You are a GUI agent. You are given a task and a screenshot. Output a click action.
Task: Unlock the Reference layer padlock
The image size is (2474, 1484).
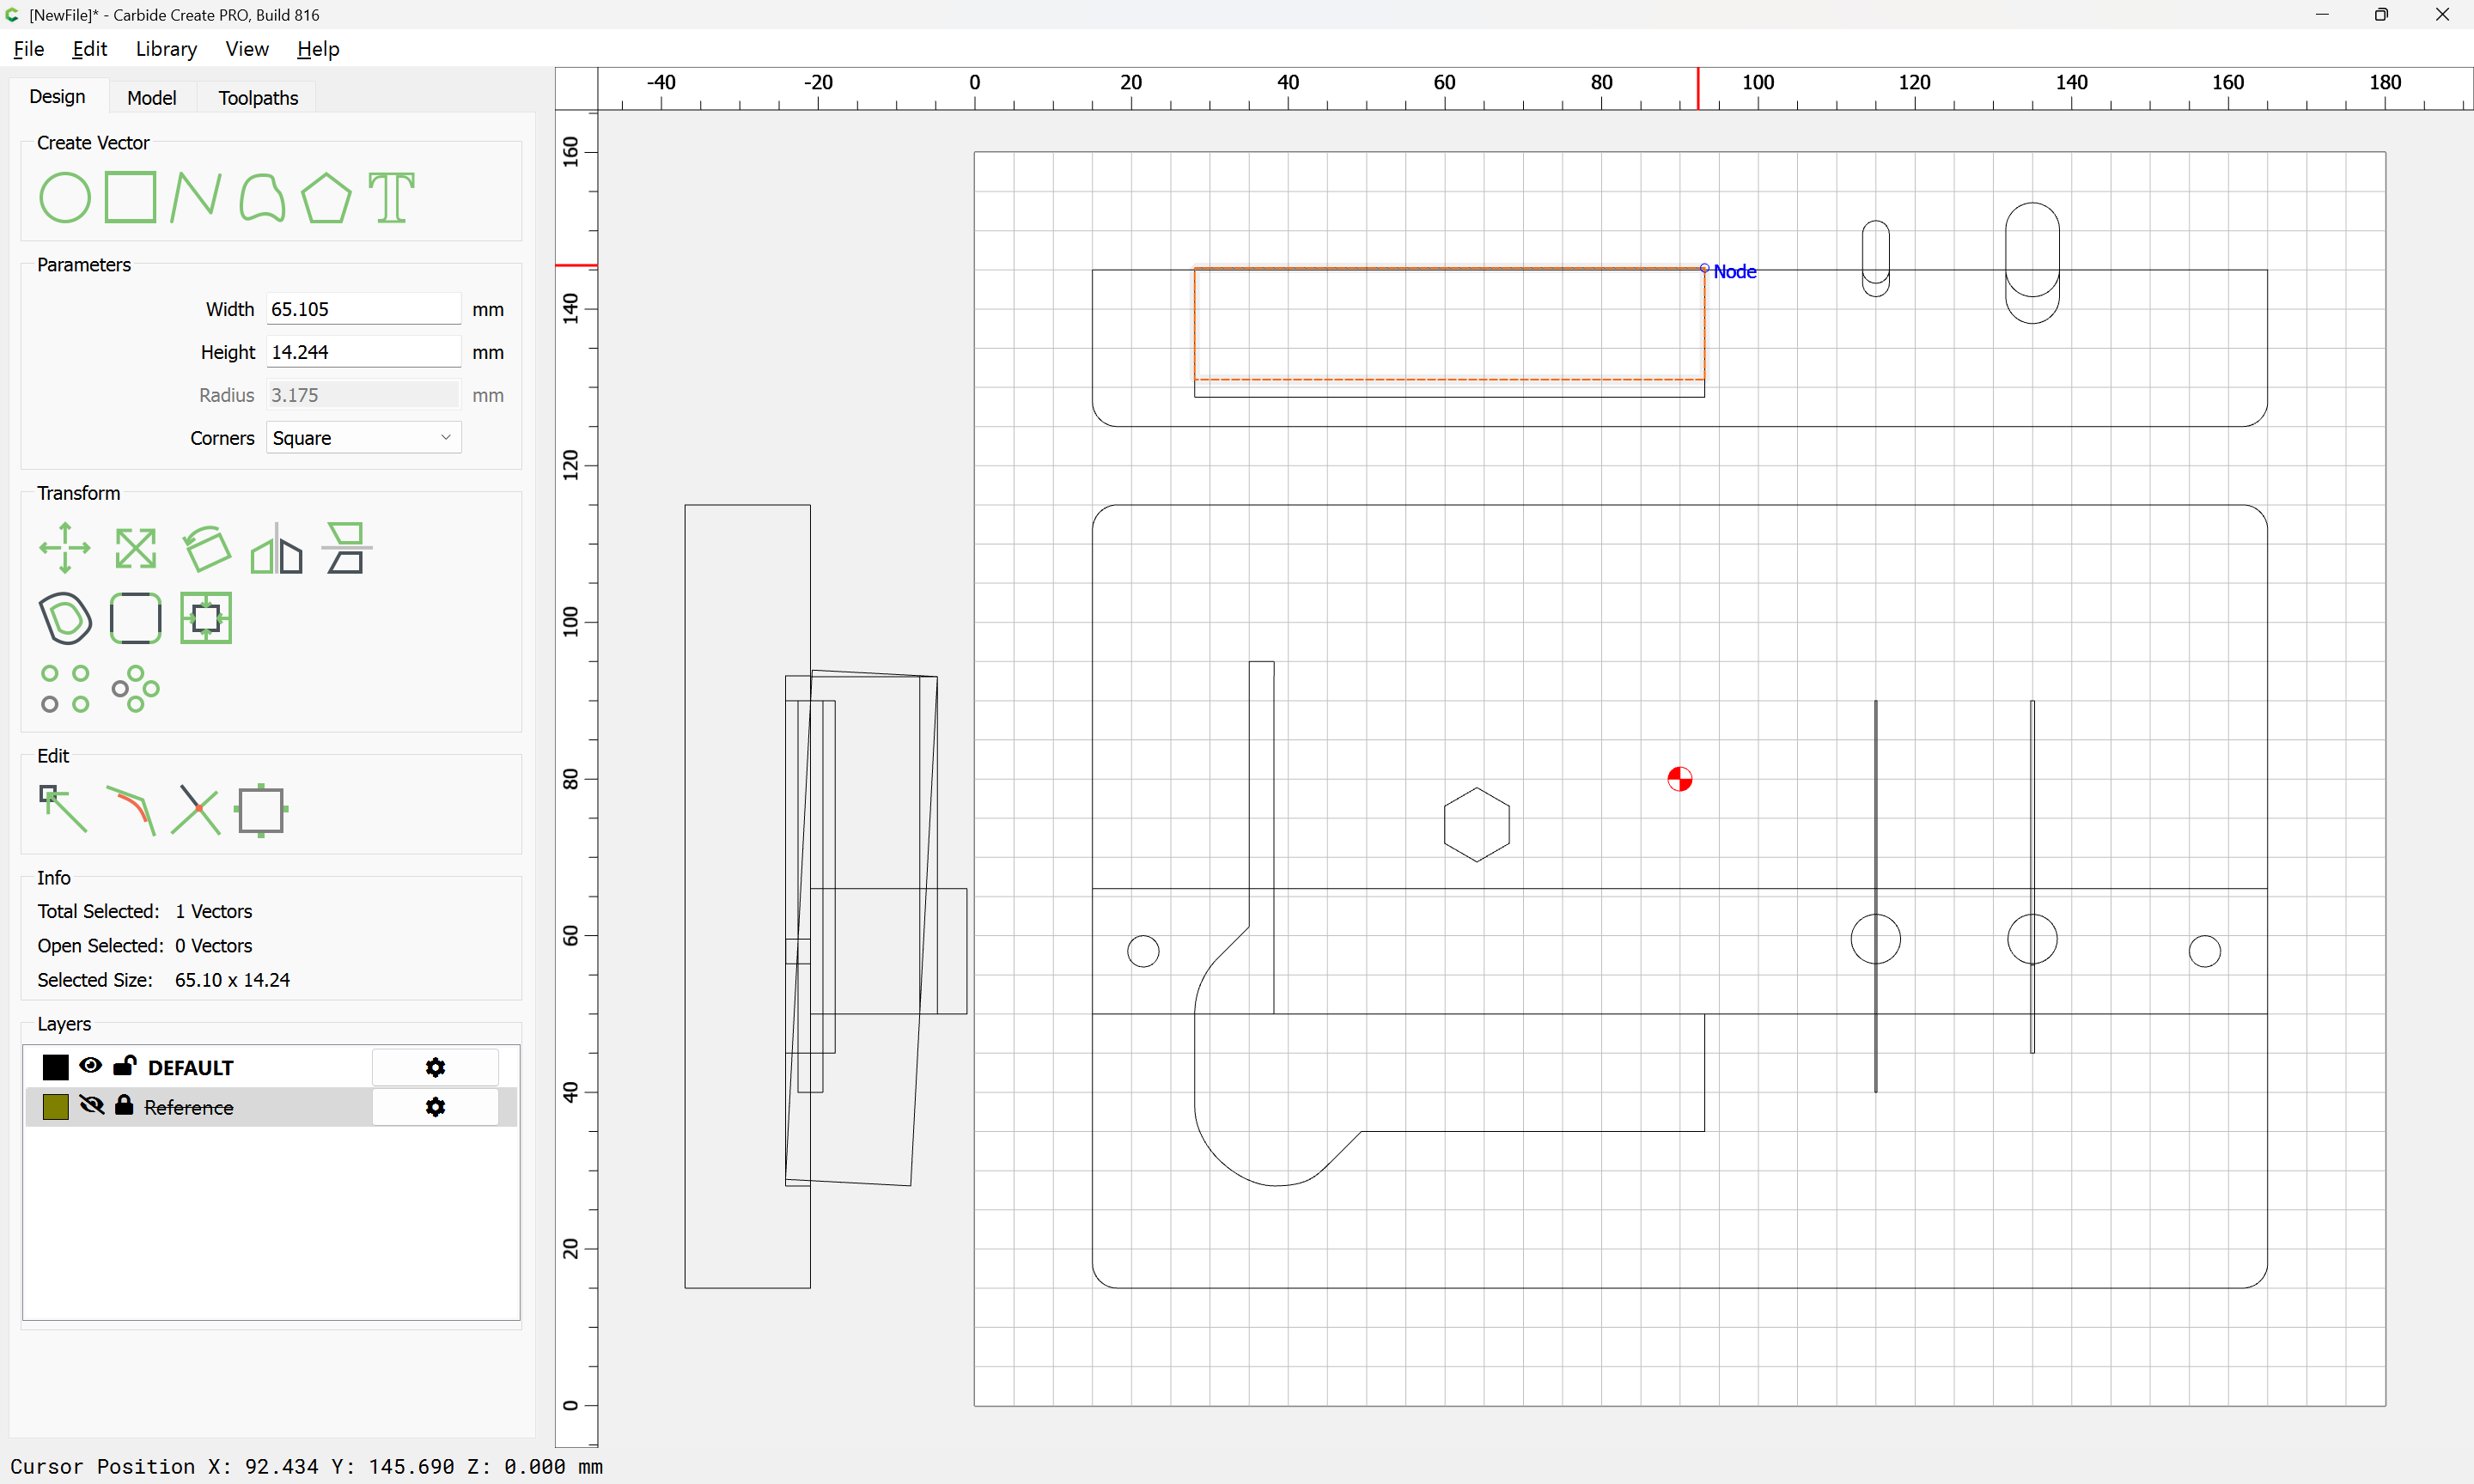124,1105
